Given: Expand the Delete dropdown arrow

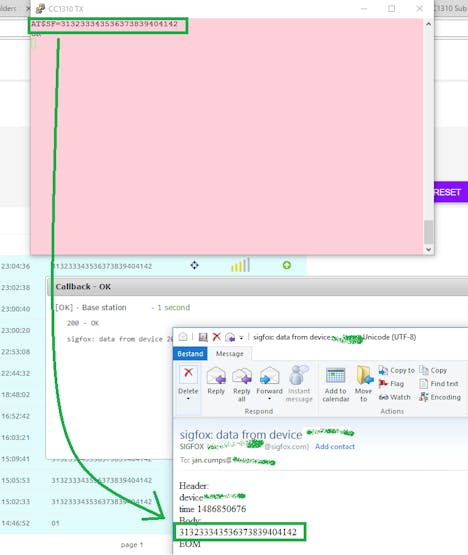Looking at the screenshot, I should click(188, 399).
